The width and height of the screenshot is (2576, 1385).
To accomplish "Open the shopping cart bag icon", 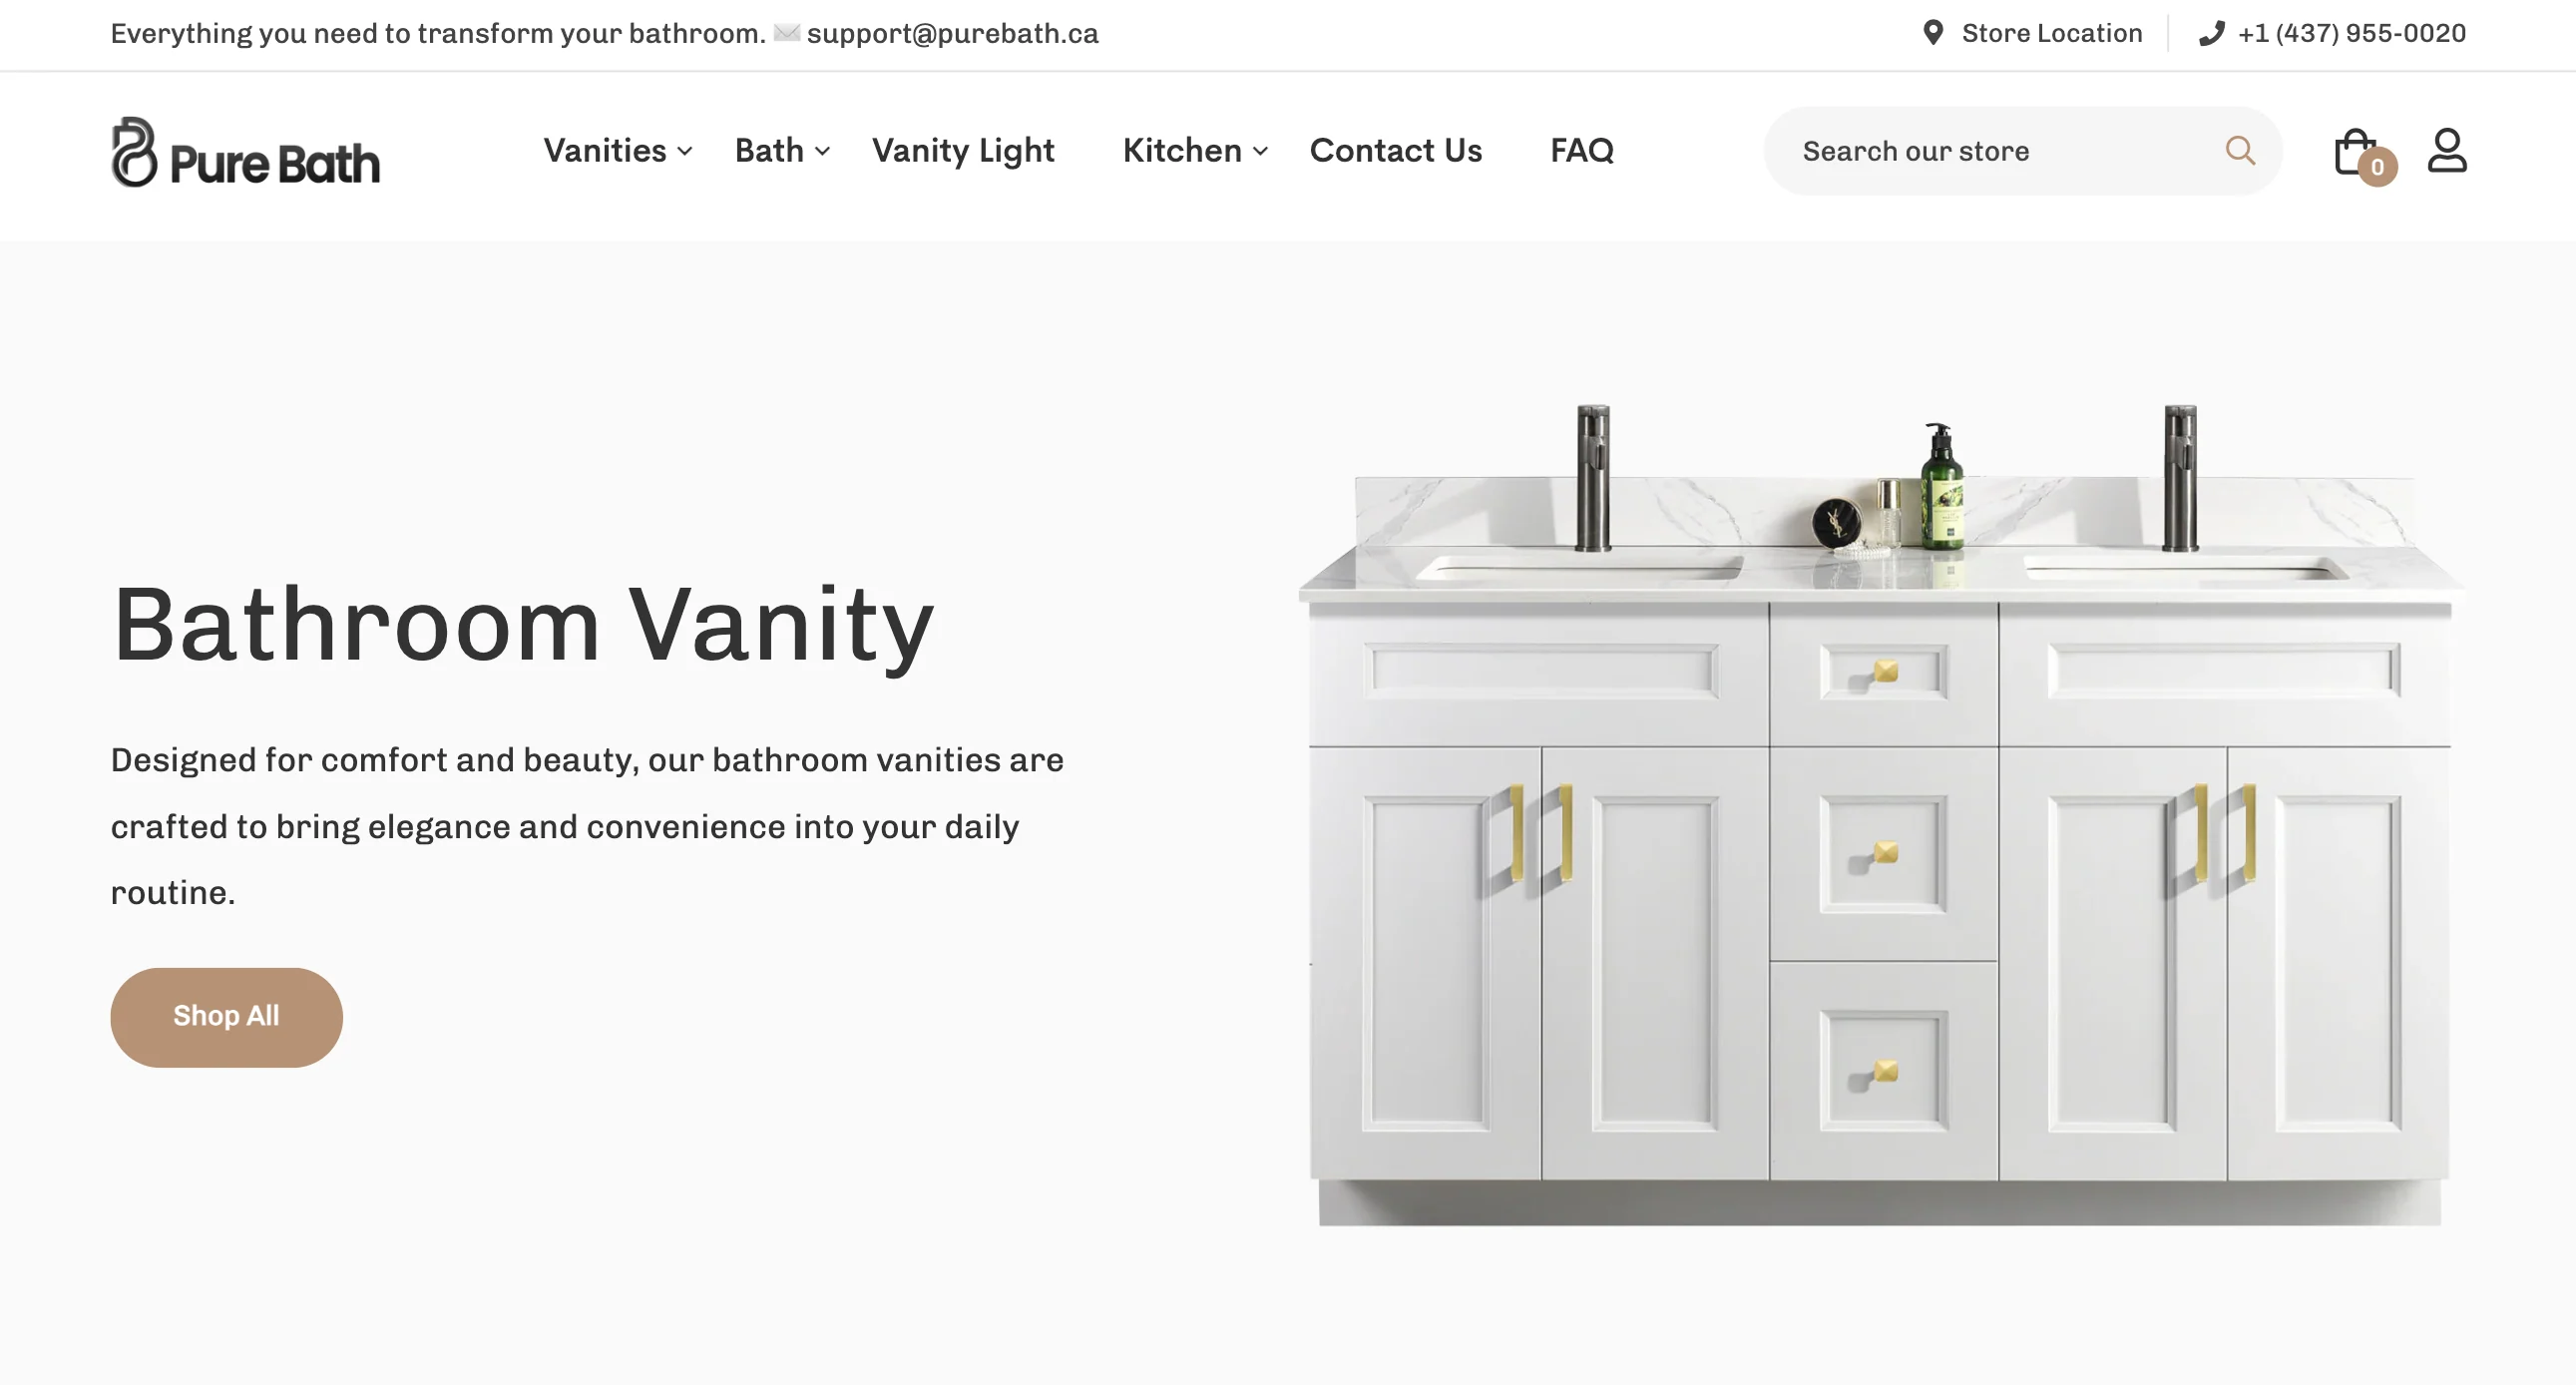I will click(x=2355, y=151).
